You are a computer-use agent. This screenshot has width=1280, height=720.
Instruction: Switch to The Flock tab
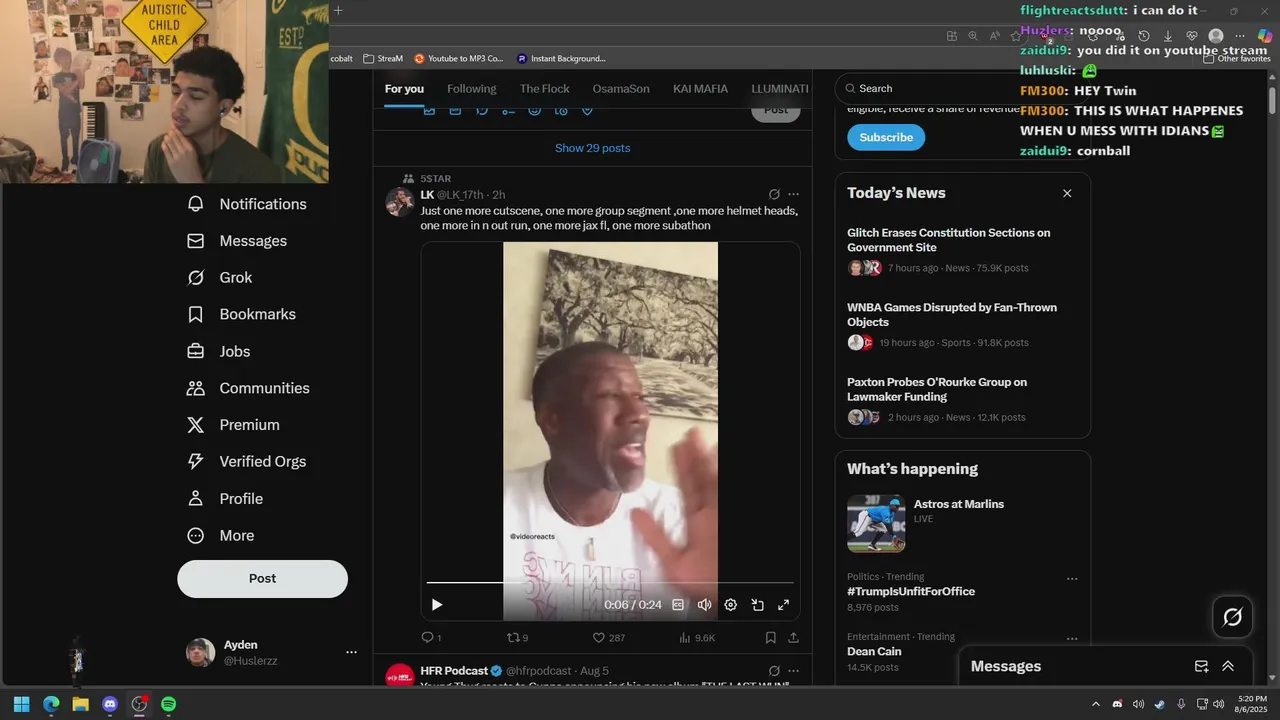click(x=544, y=89)
